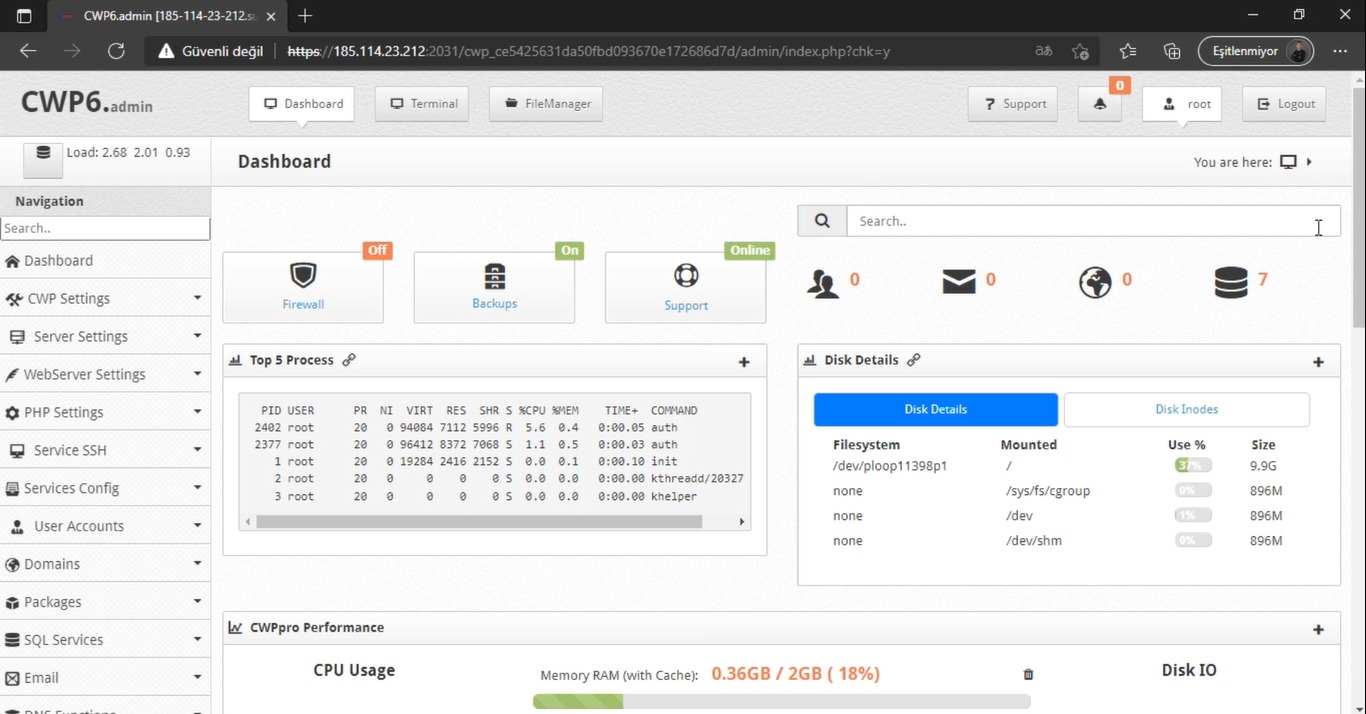Image resolution: width=1366 pixels, height=714 pixels.
Task: Open the FileManager button
Action: pos(546,104)
